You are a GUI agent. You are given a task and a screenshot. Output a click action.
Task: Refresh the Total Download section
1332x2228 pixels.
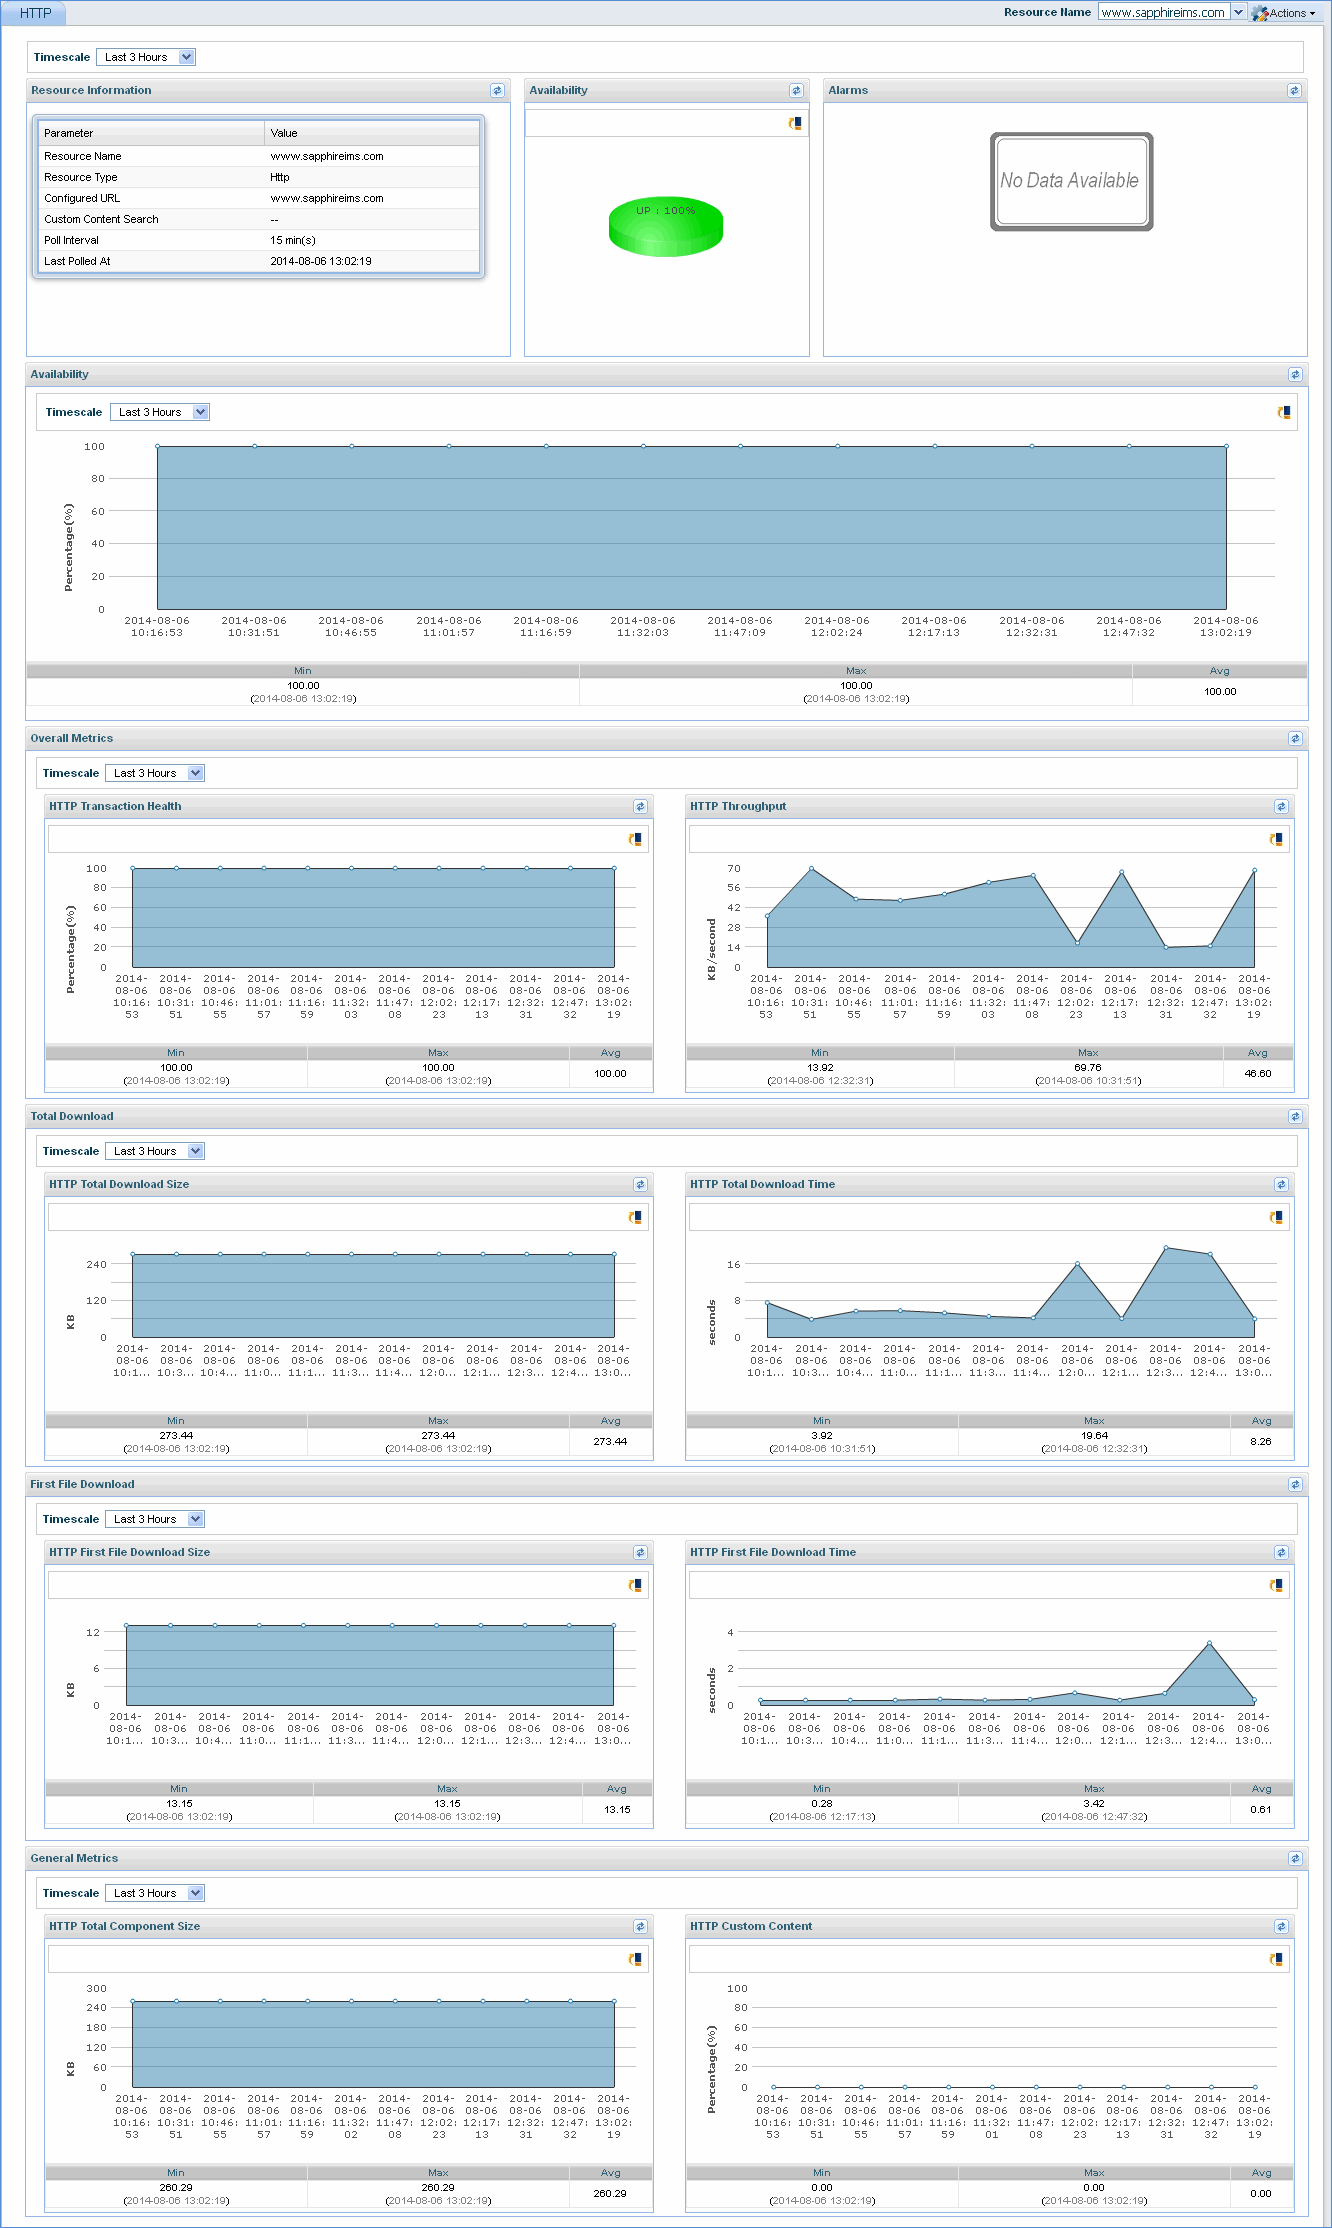(x=1295, y=1116)
